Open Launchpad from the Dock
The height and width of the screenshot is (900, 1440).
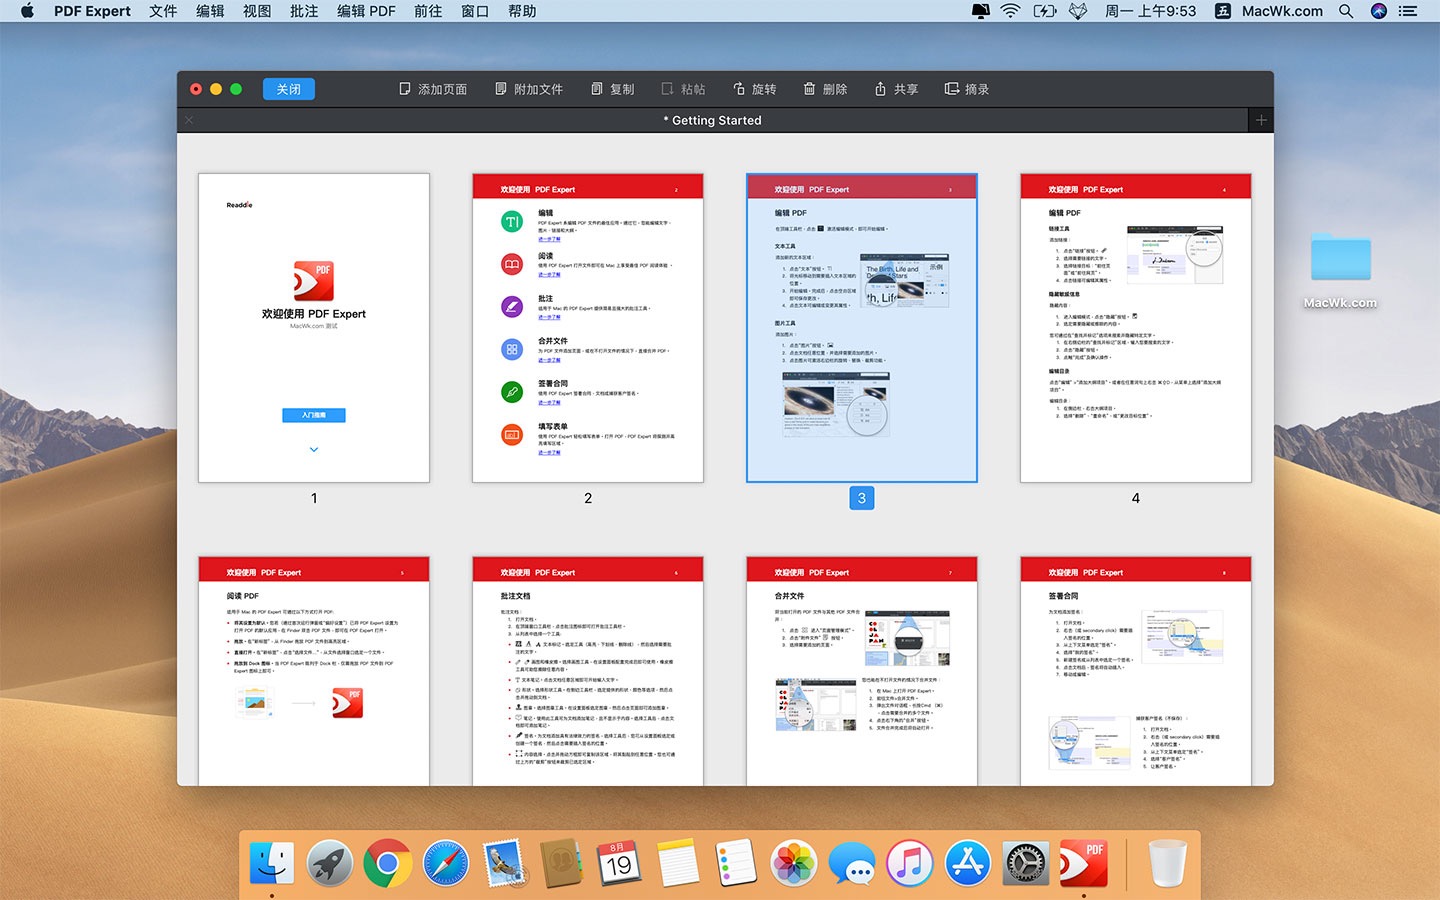click(x=329, y=863)
